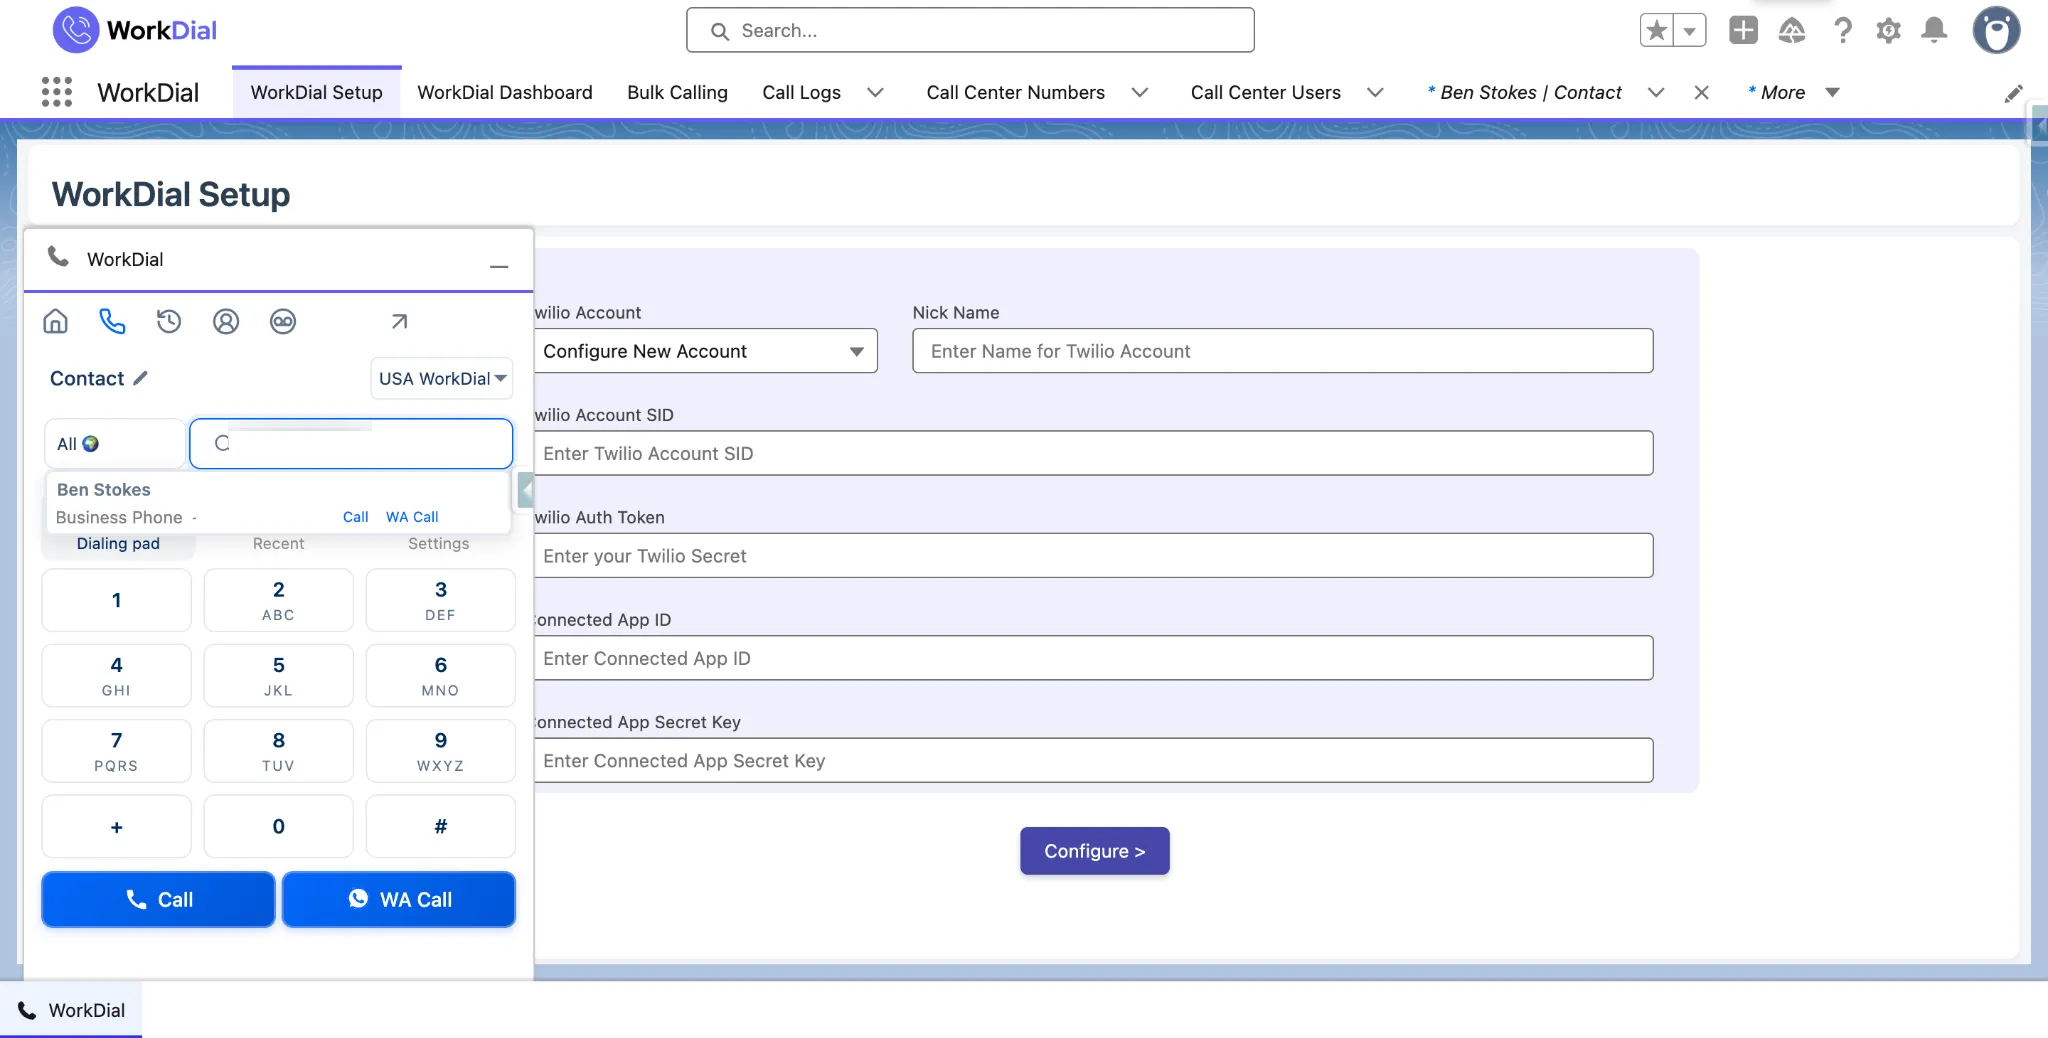
Task: Expand Ben Stokes Contact tab chevron
Action: click(x=1655, y=92)
